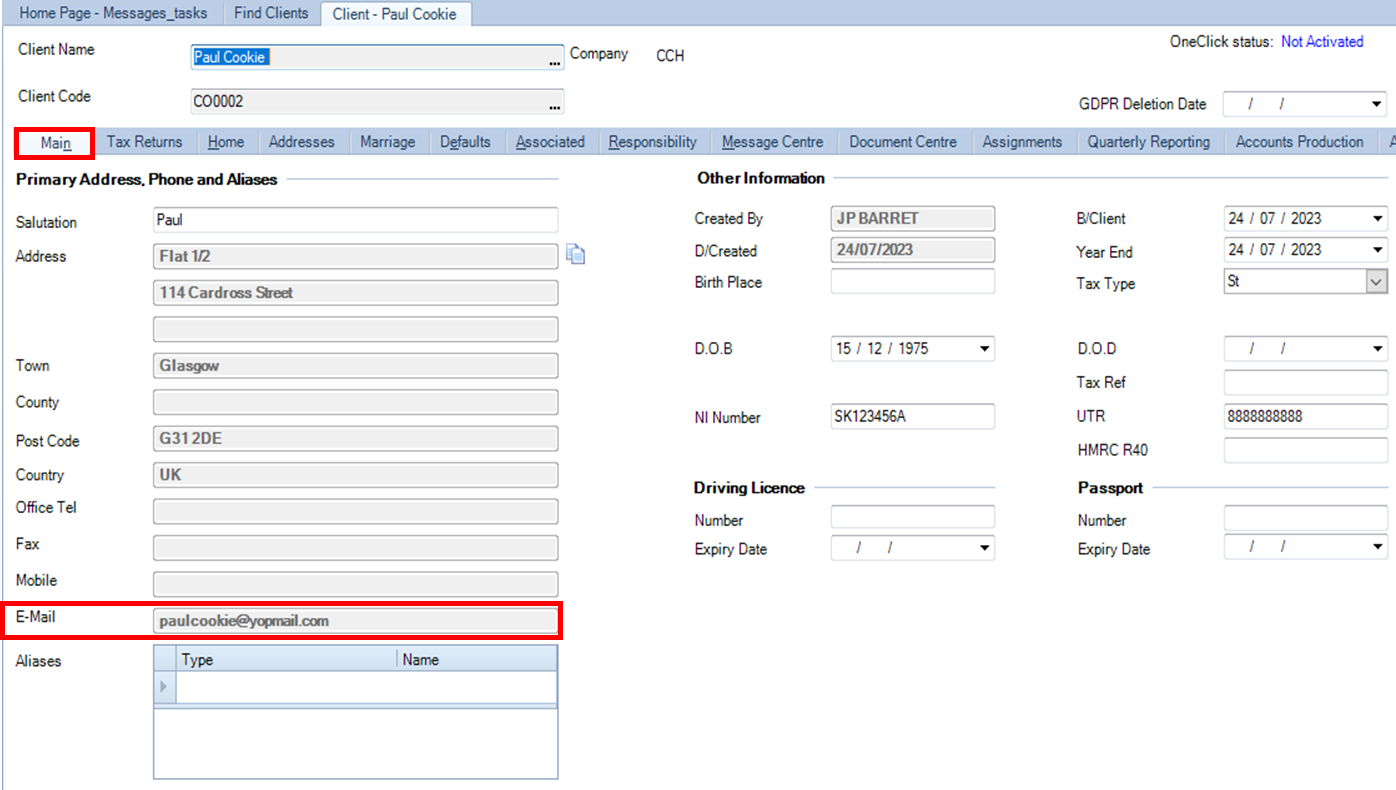The width and height of the screenshot is (1396, 790).
Task: Expand Passport Expiry Date dropdown
Action: (1378, 547)
